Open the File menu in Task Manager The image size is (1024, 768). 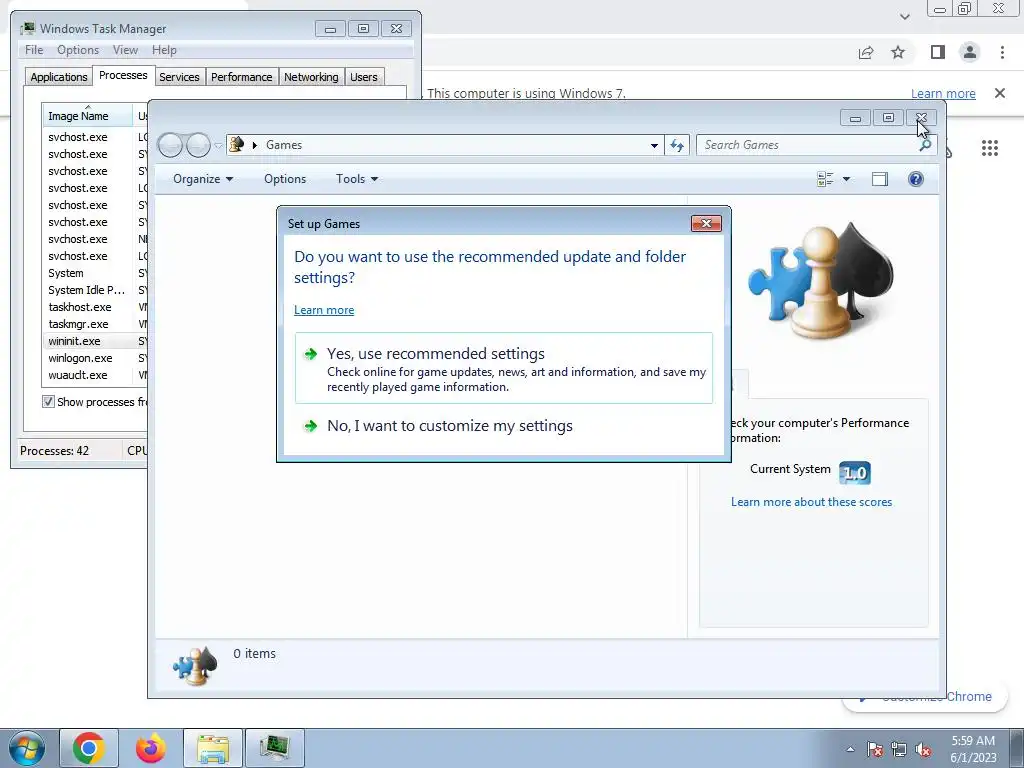34,50
